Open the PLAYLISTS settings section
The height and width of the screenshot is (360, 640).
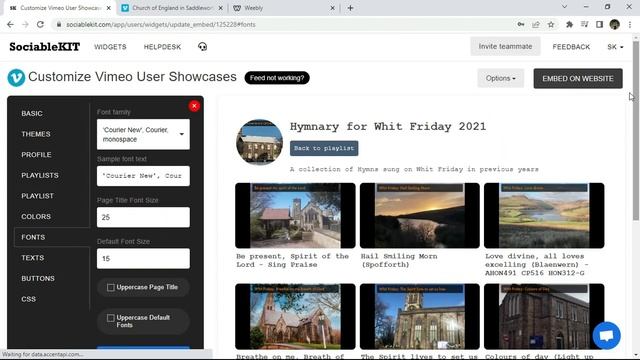coord(40,175)
